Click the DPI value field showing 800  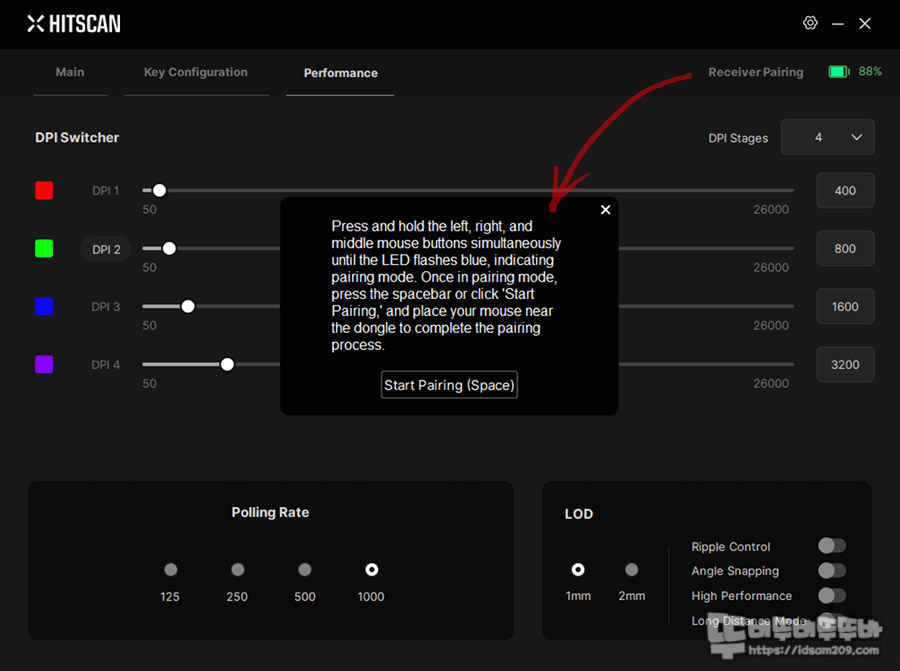(x=845, y=249)
